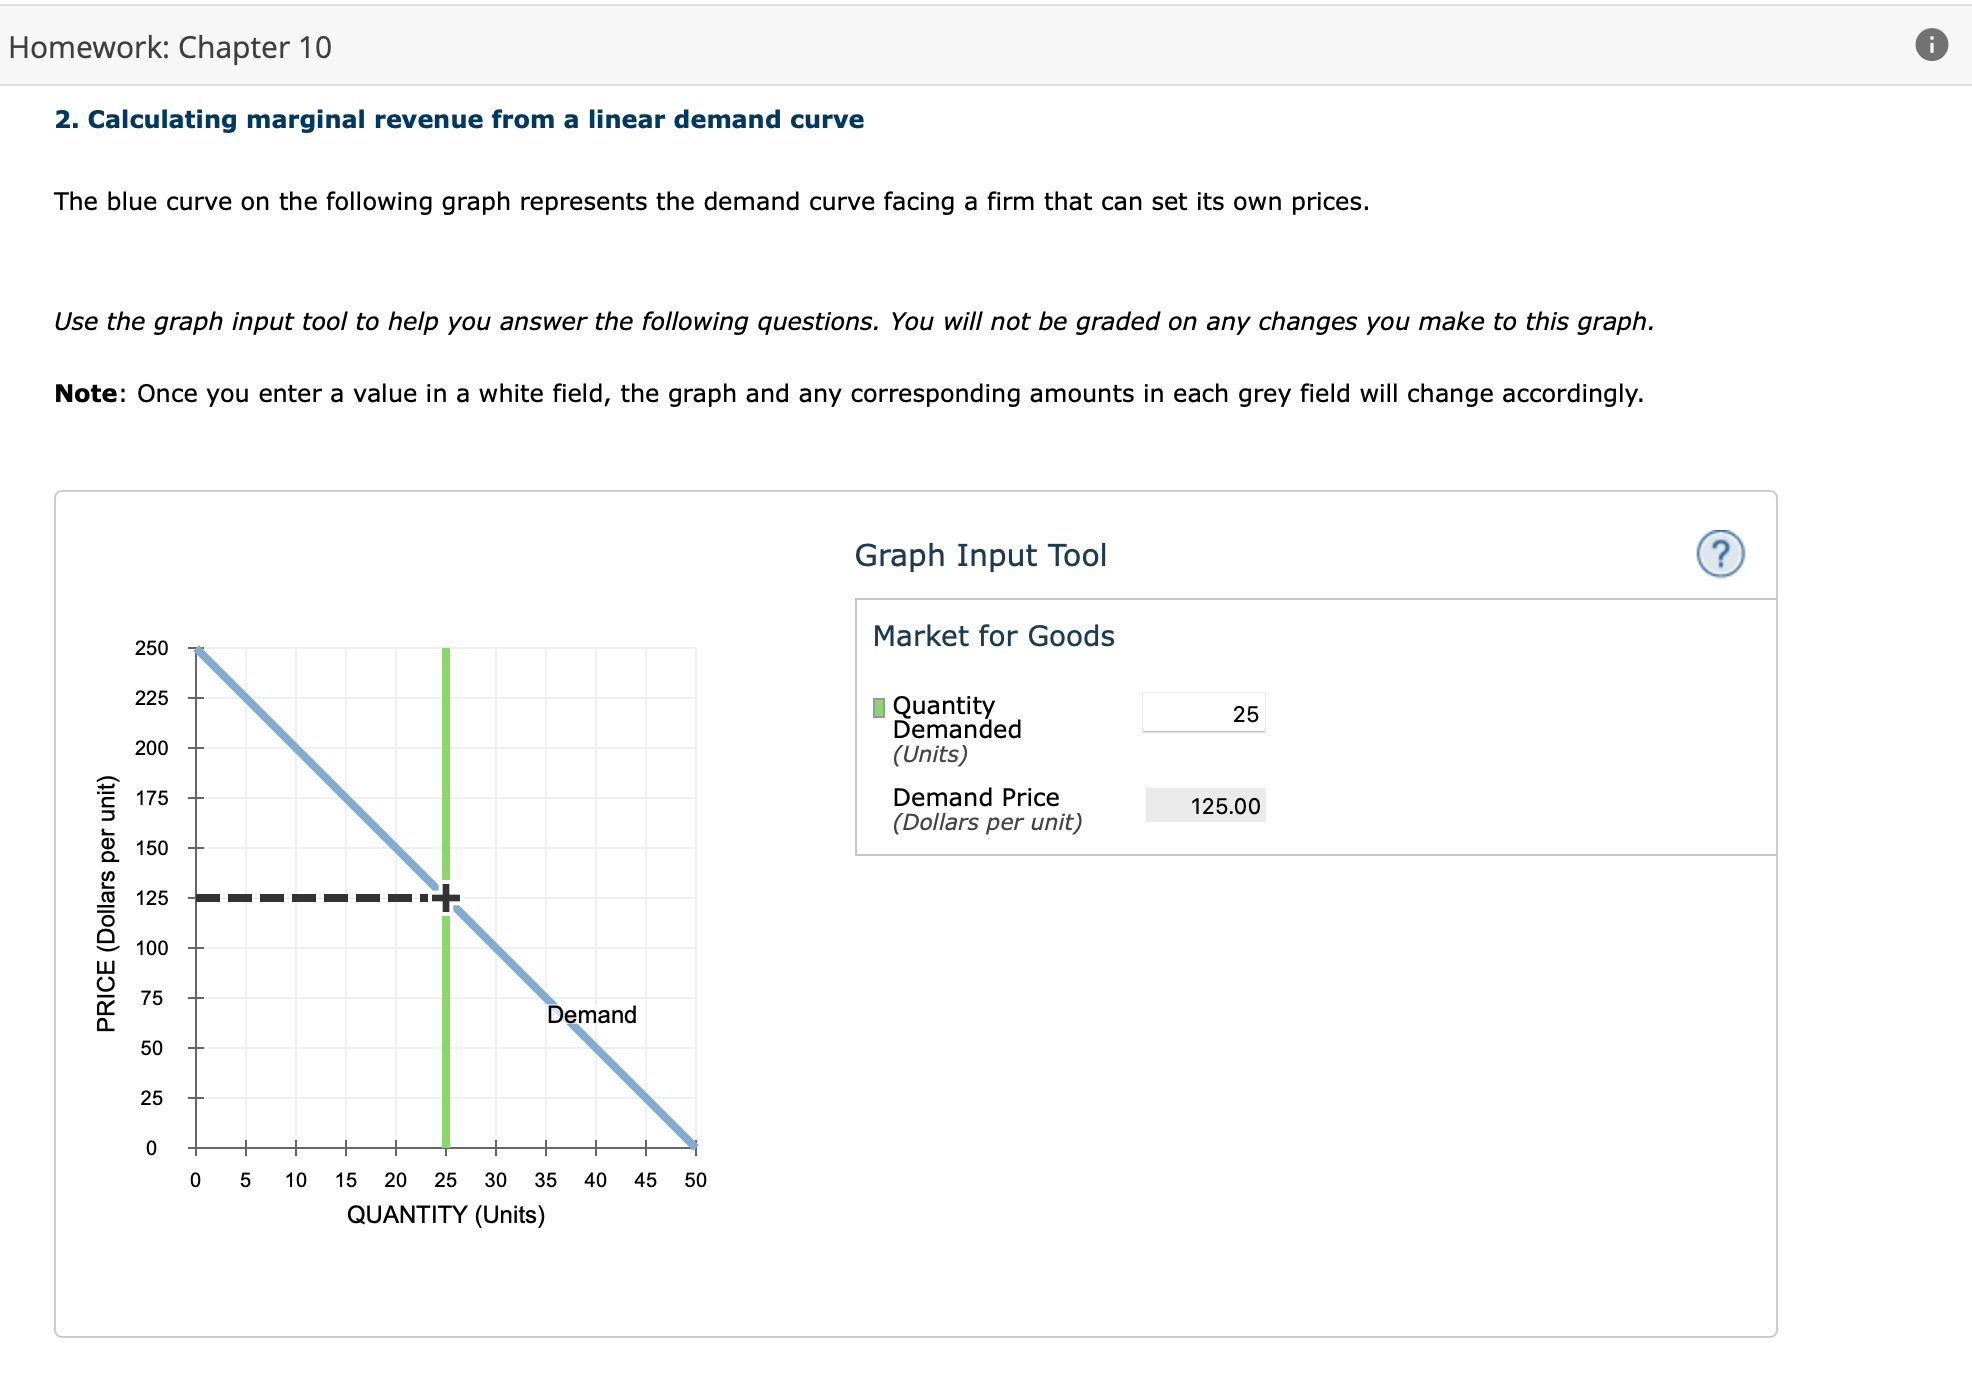The width and height of the screenshot is (1972, 1392).
Task: Click the crosshair marker on the demand curve
Action: point(446,898)
